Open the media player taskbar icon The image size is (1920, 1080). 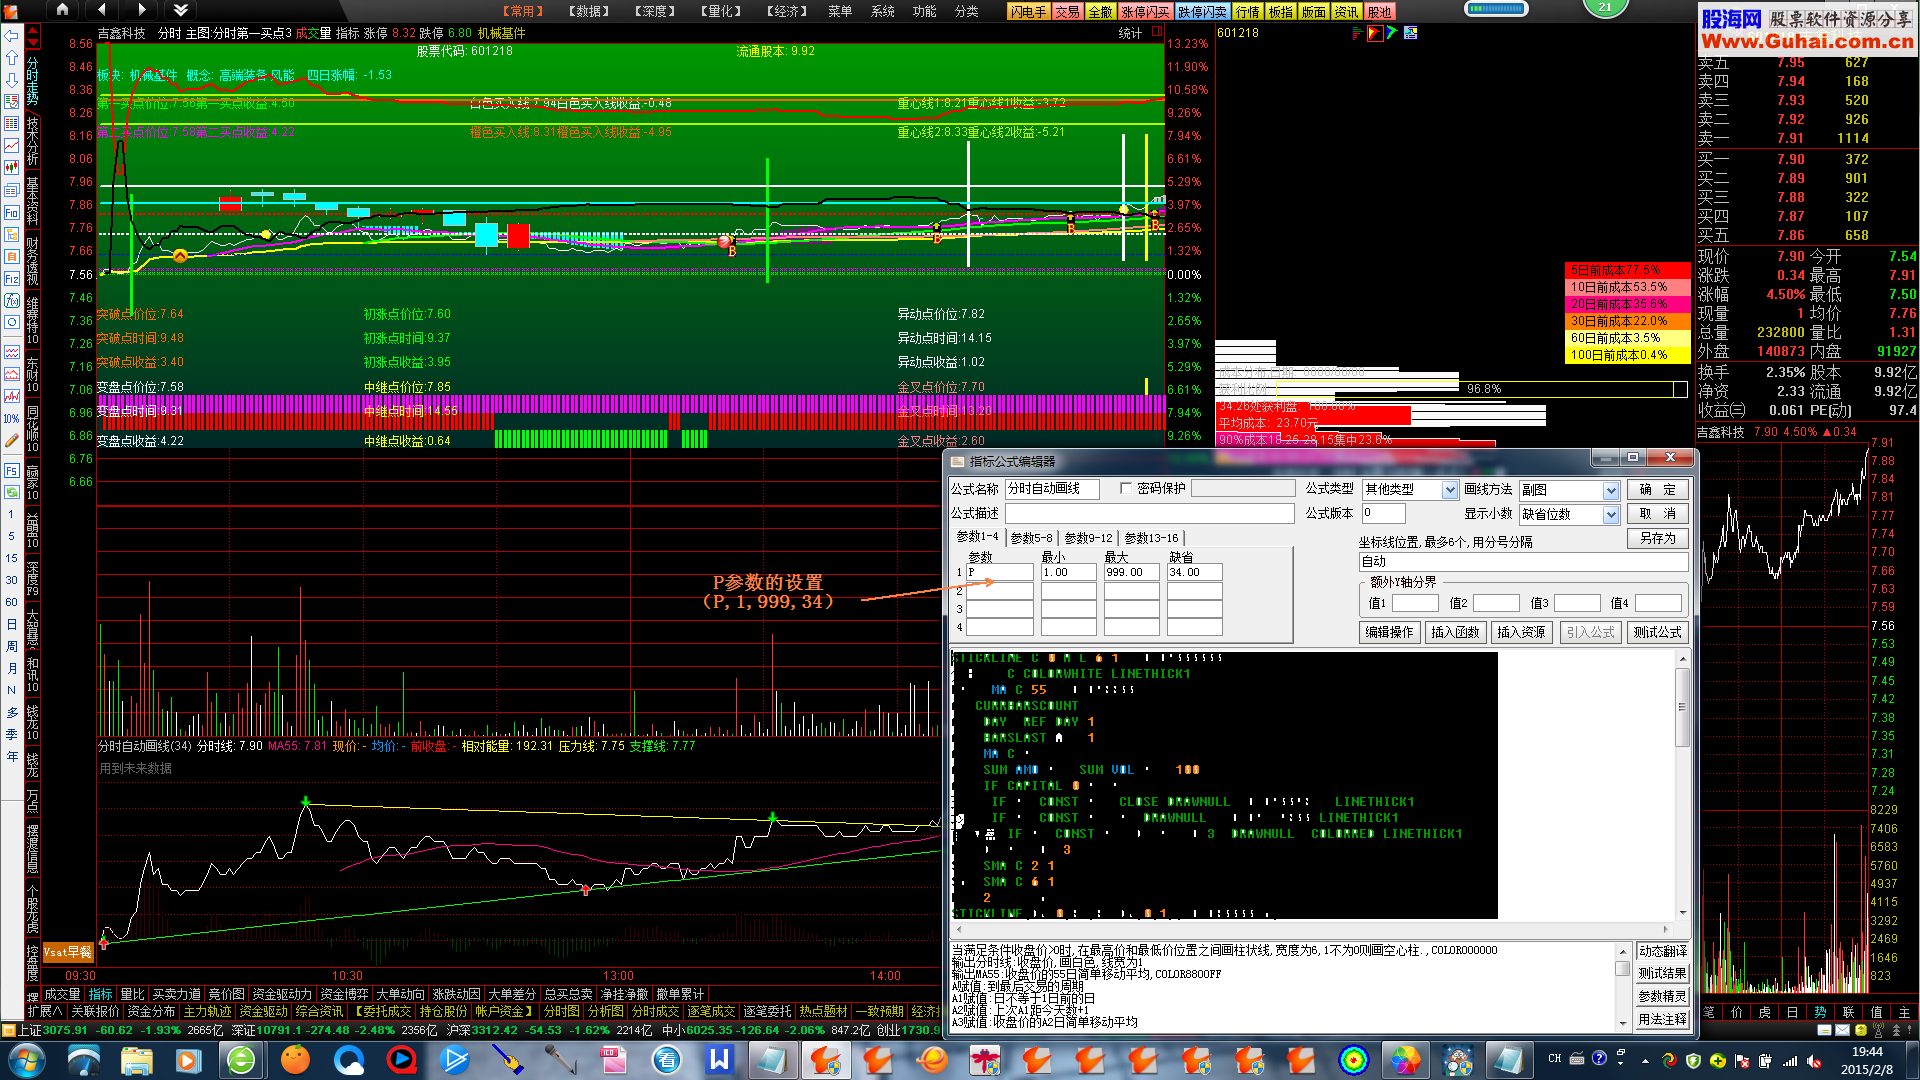coord(188,1060)
